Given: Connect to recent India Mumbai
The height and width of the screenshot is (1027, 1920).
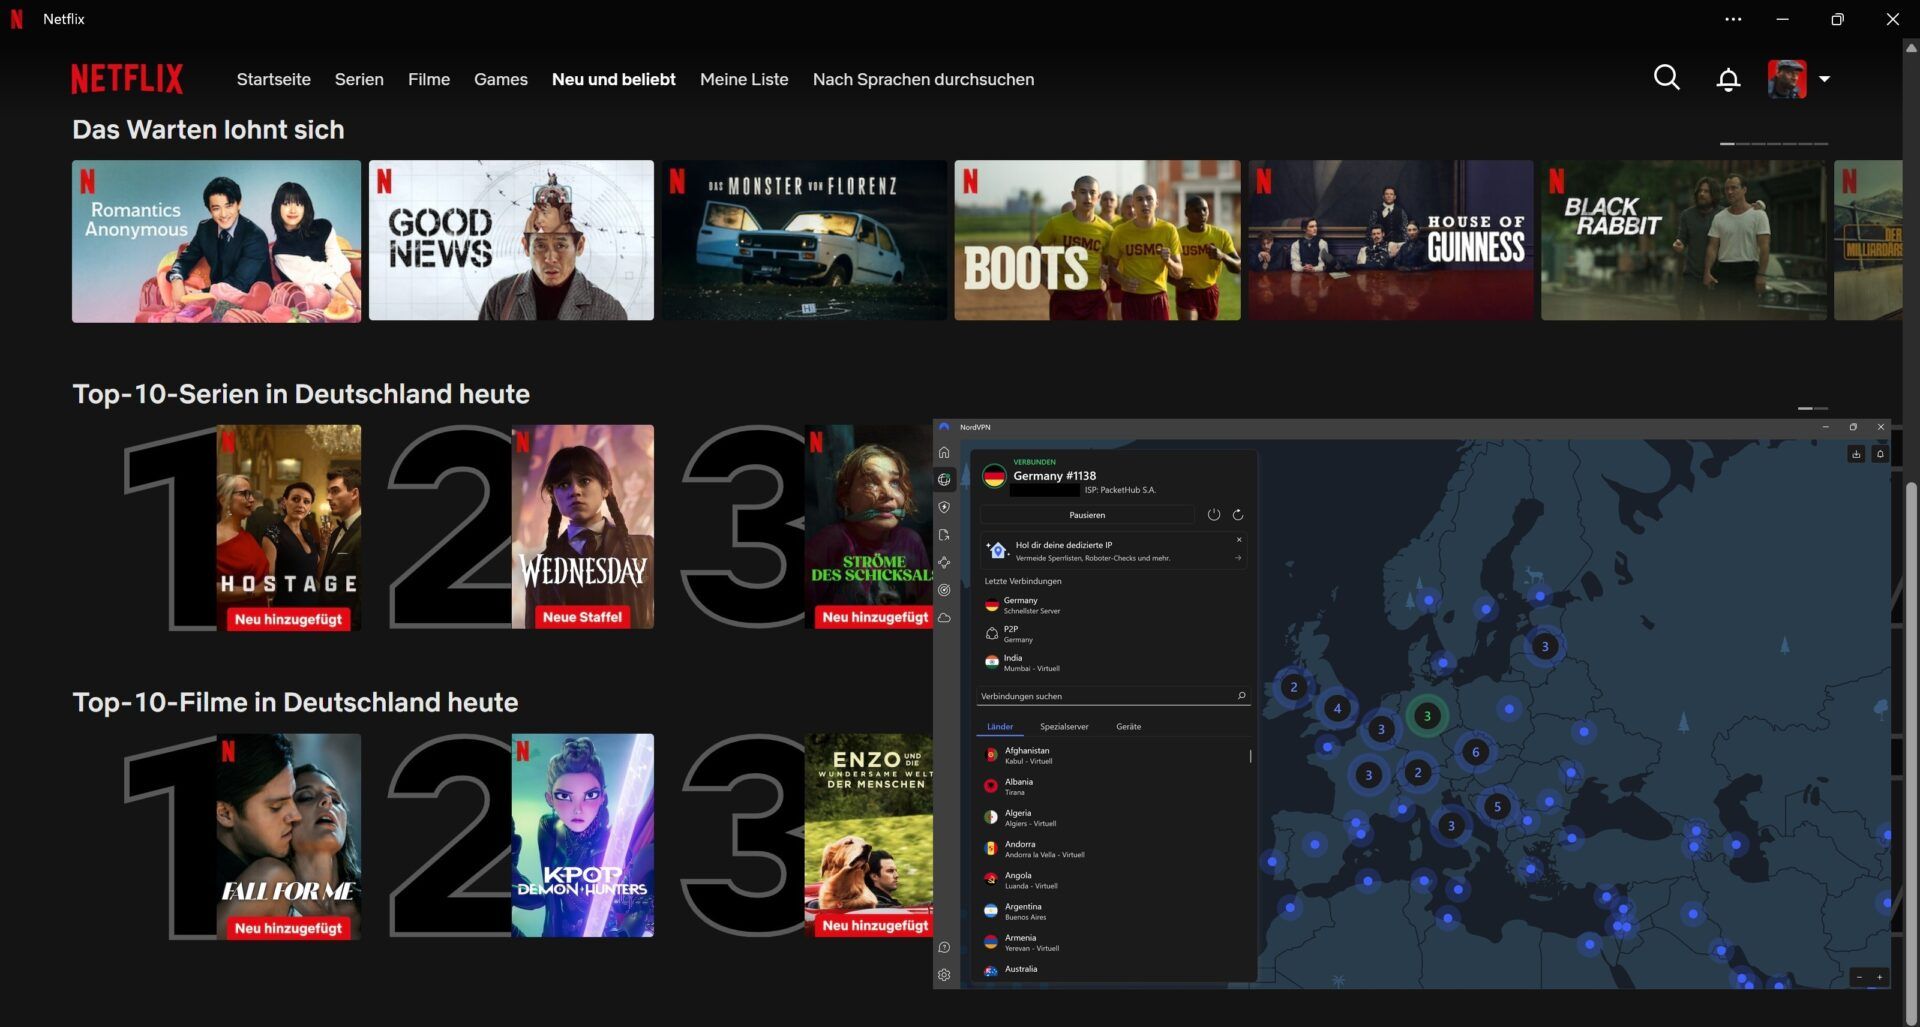Looking at the screenshot, I should point(1115,663).
